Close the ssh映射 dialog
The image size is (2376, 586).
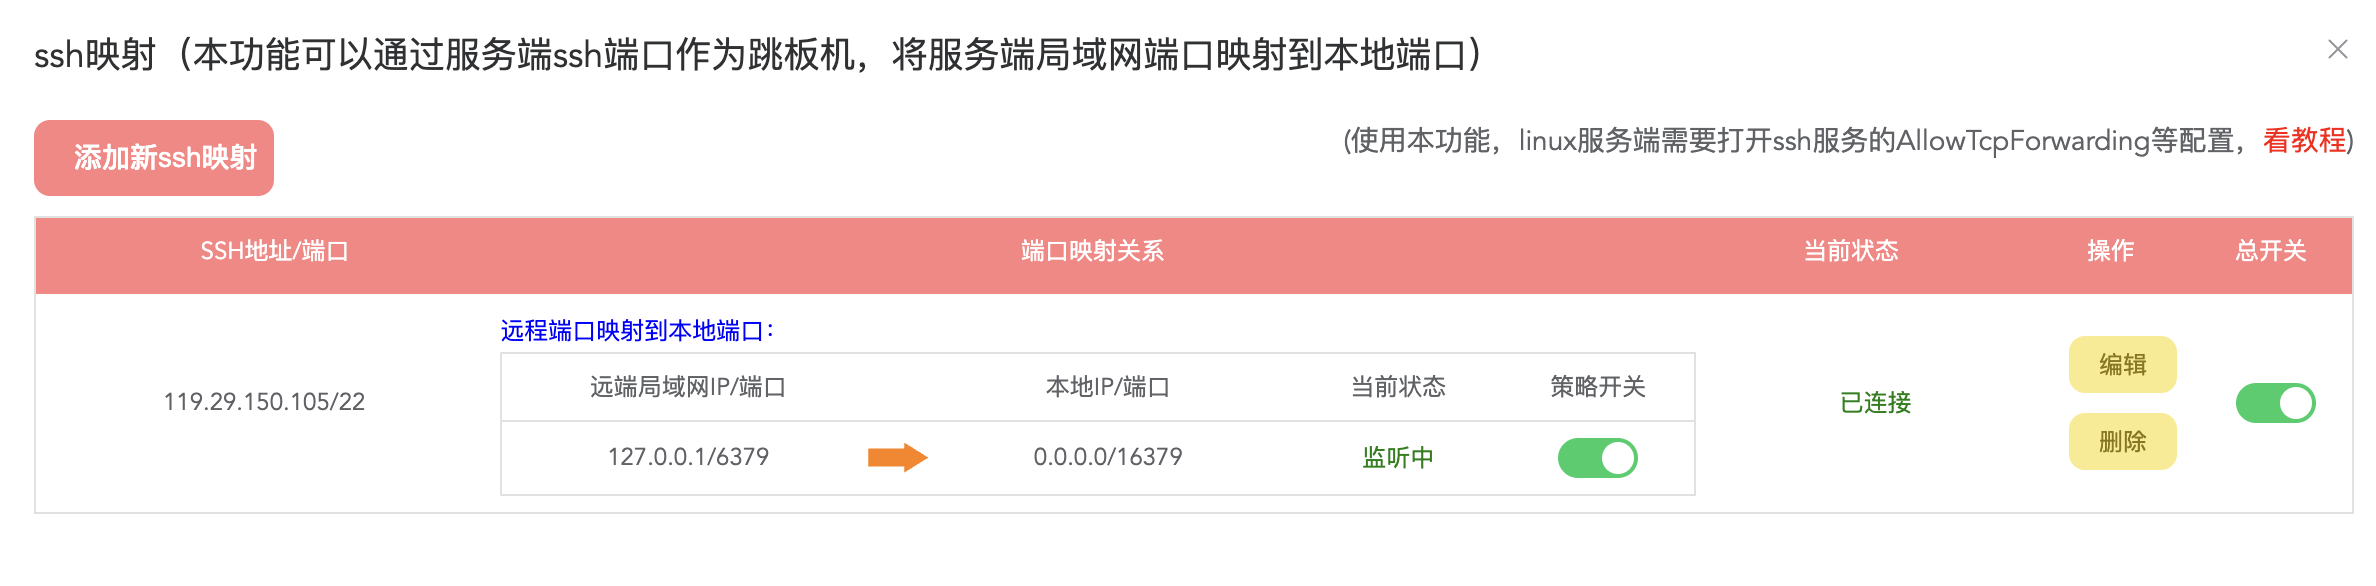2337,50
